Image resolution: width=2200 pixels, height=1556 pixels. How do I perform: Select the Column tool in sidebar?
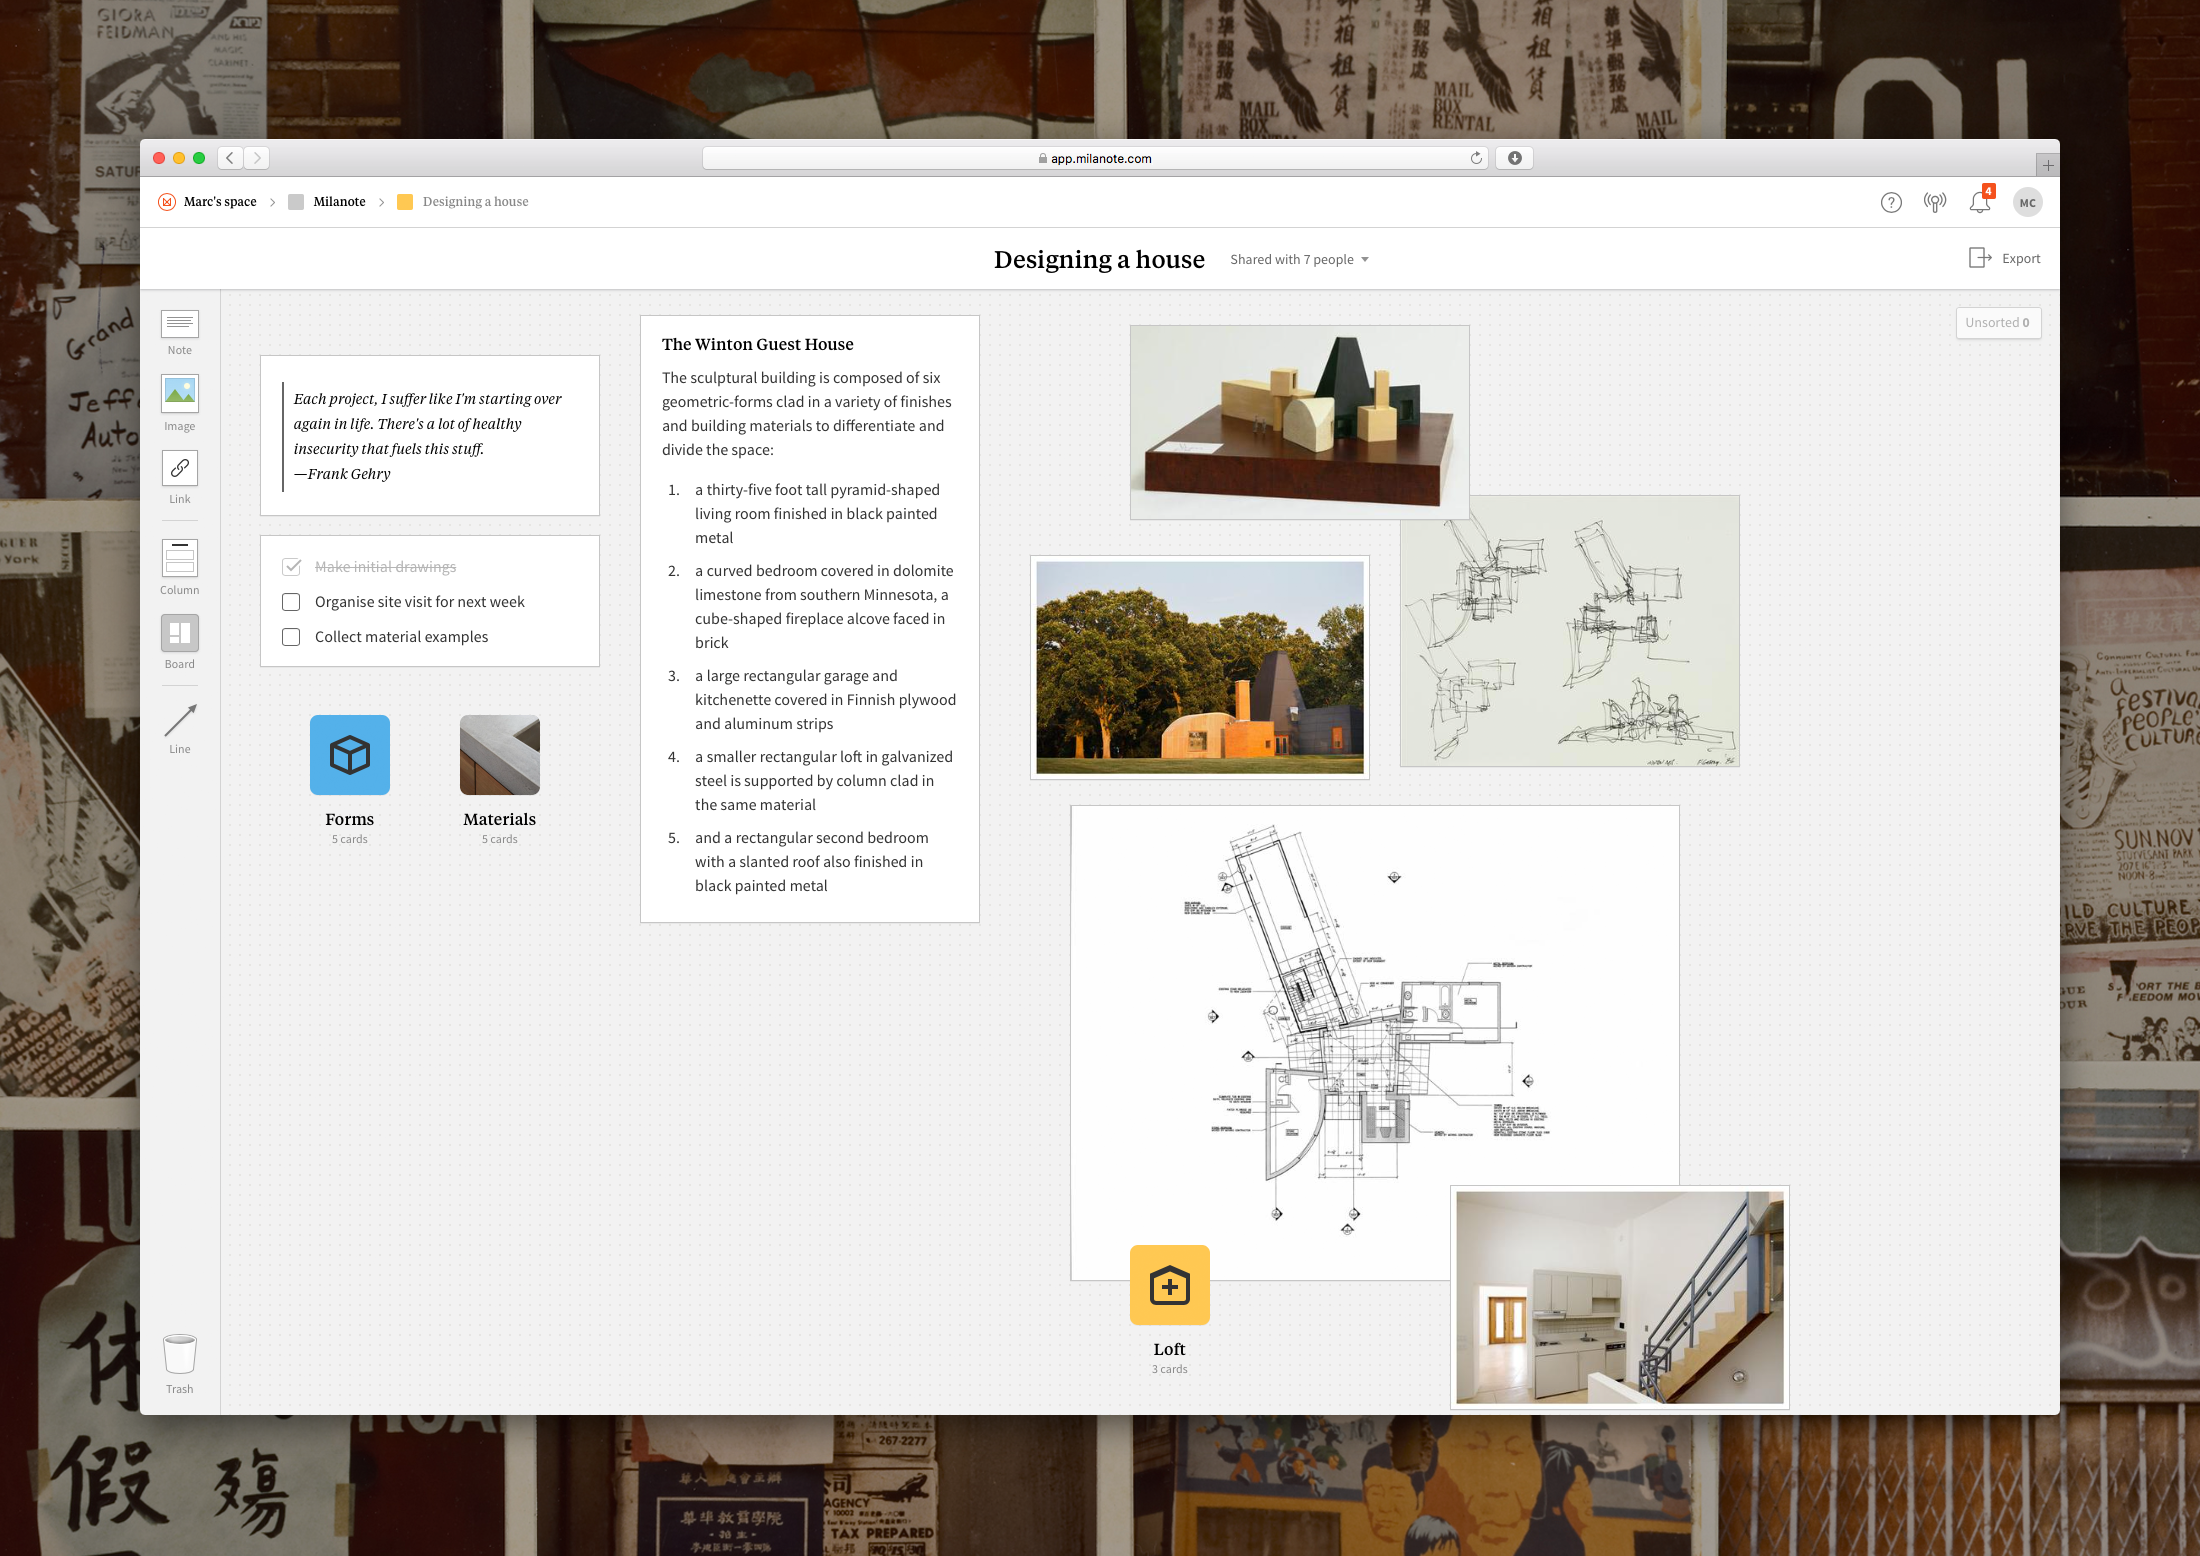pos(180,558)
